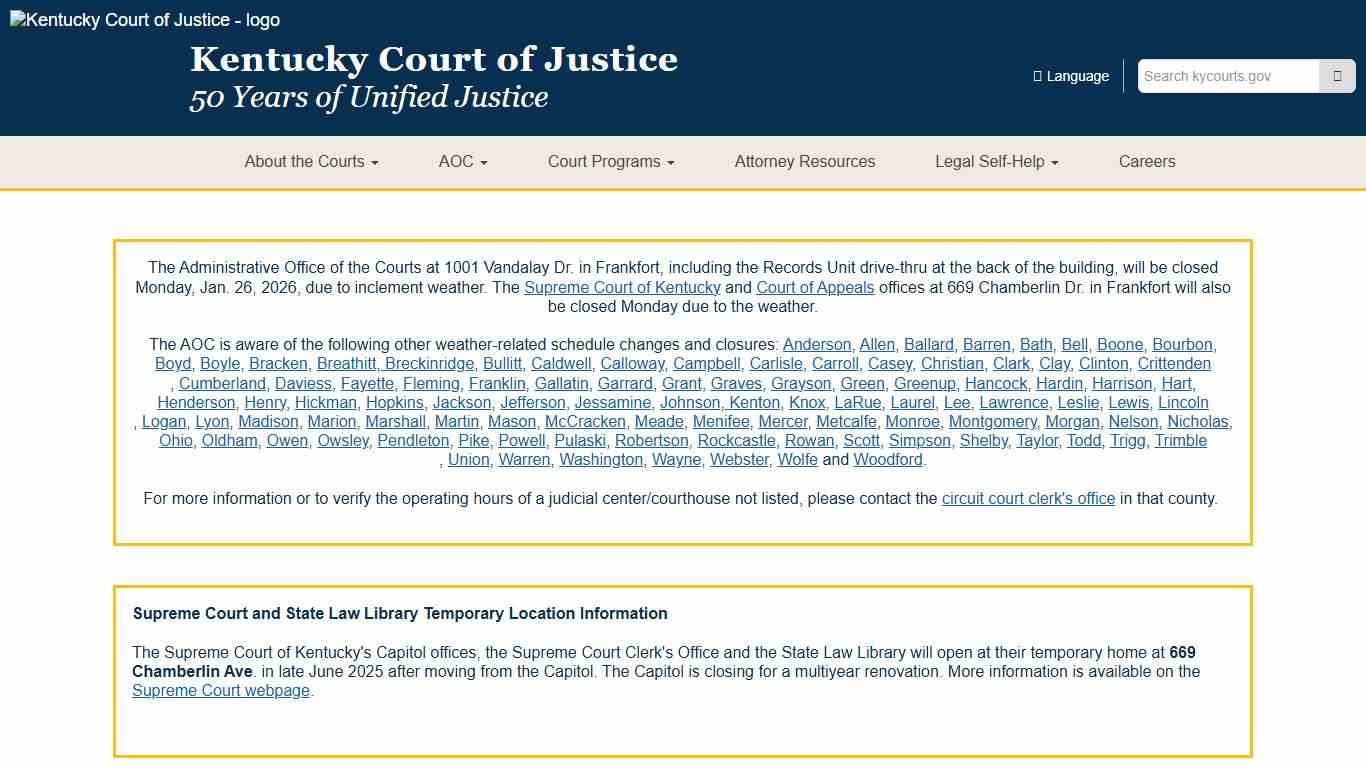Viewport: 1366px width, 768px height.
Task: Open the AOC dropdown menu
Action: tap(461, 161)
